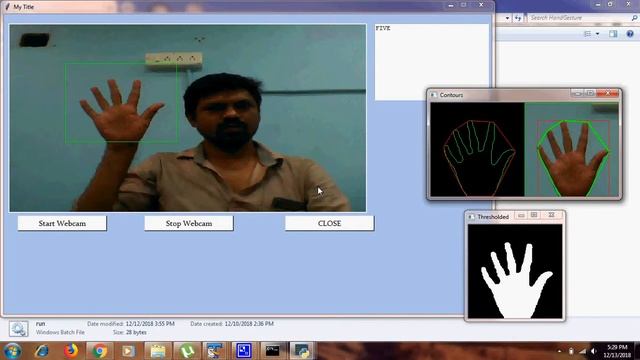Click the taskbar clock showing 5:29 PM
The width and height of the screenshot is (640, 360).
[617, 351]
